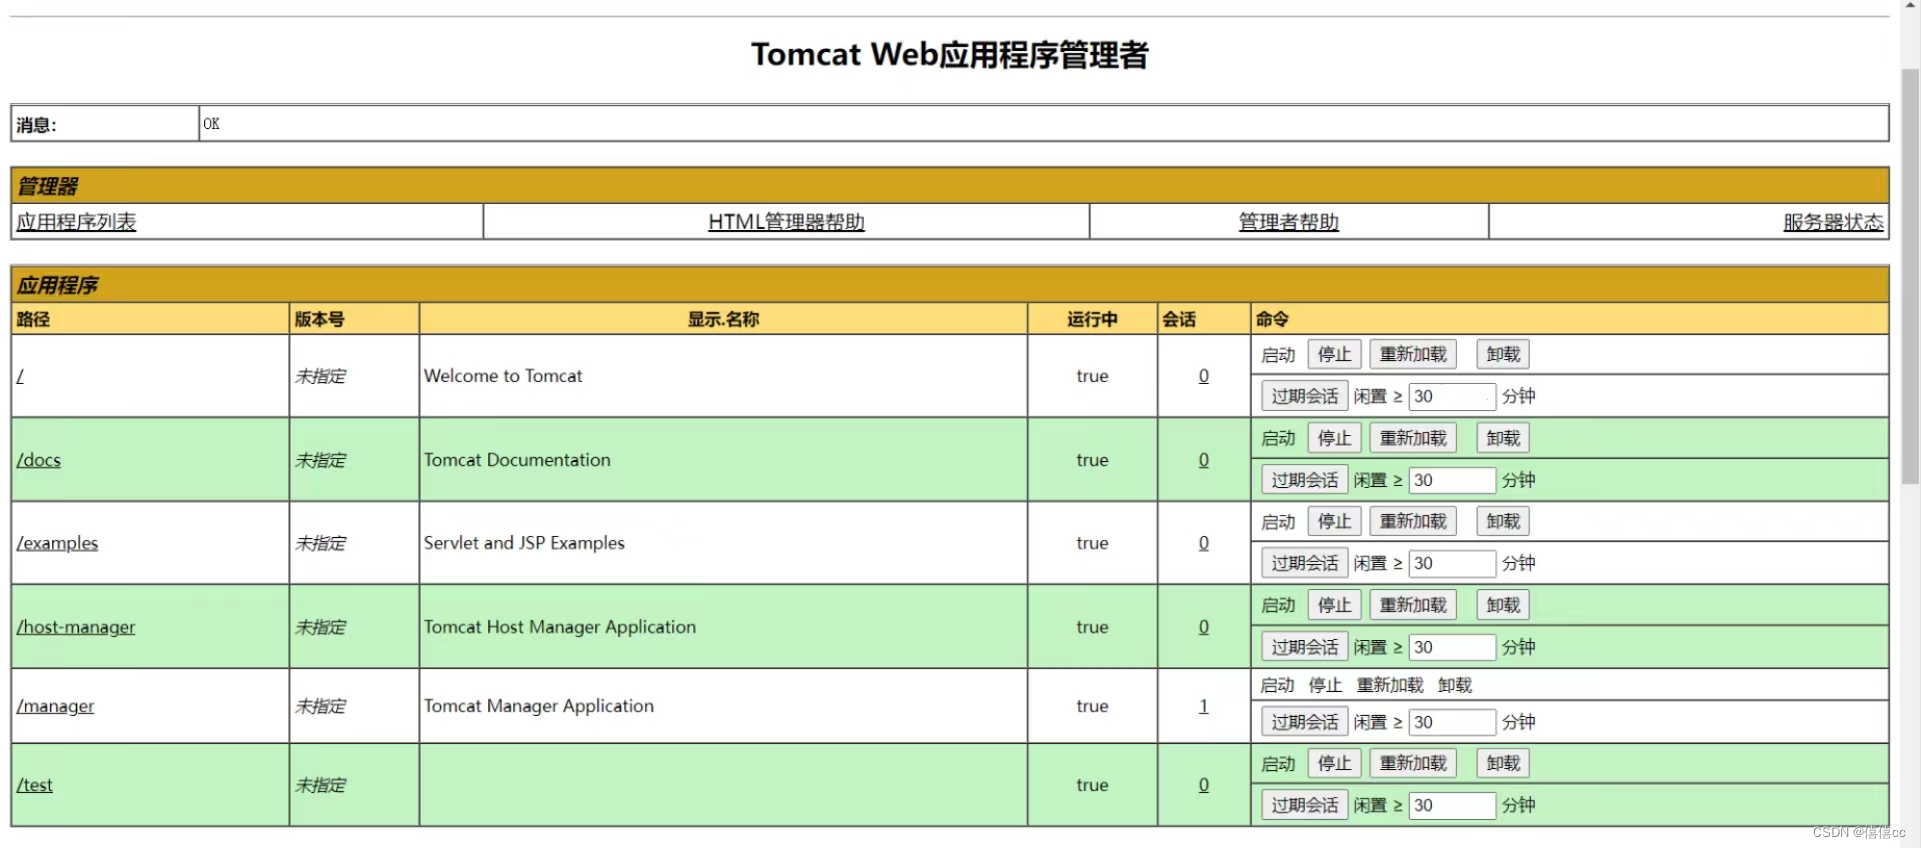Click the "版本号" column header
Image resolution: width=1921 pixels, height=848 pixels.
(319, 319)
